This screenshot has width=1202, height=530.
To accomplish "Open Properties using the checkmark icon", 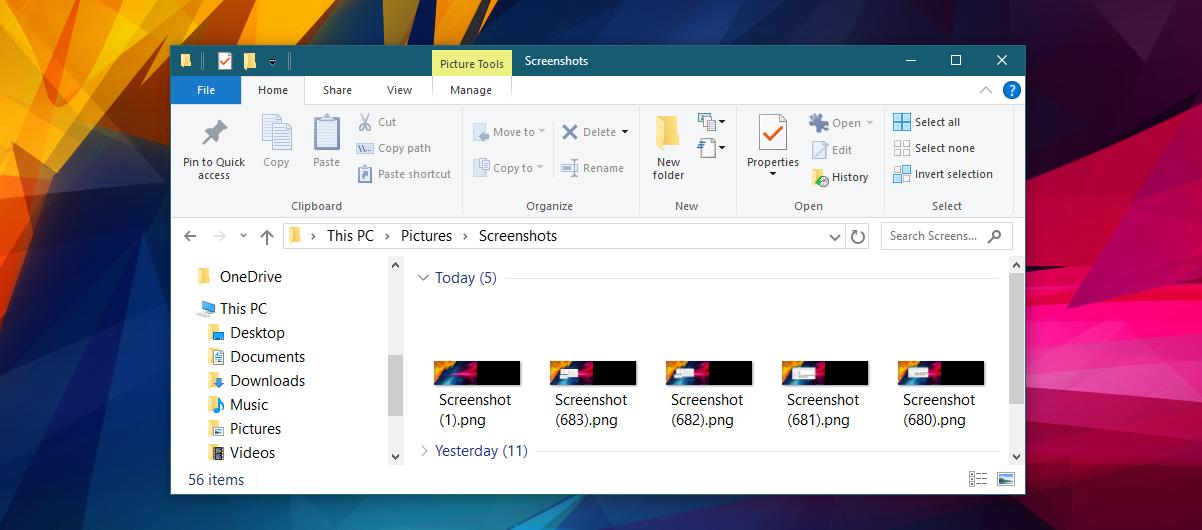I will pos(772,133).
